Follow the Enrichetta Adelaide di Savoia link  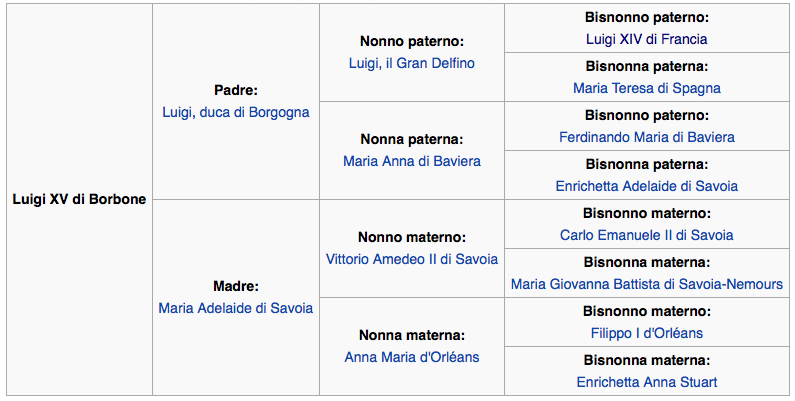(x=646, y=186)
